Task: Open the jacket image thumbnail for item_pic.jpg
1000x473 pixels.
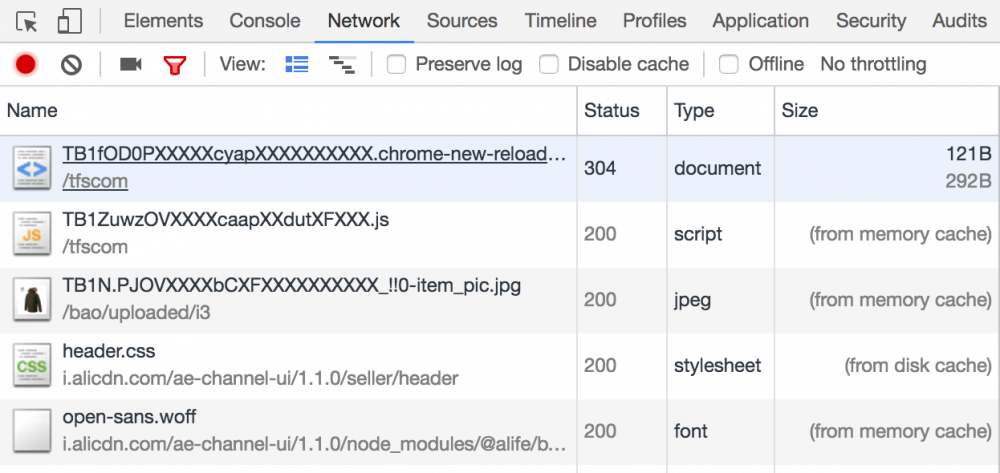Action: (x=32, y=300)
